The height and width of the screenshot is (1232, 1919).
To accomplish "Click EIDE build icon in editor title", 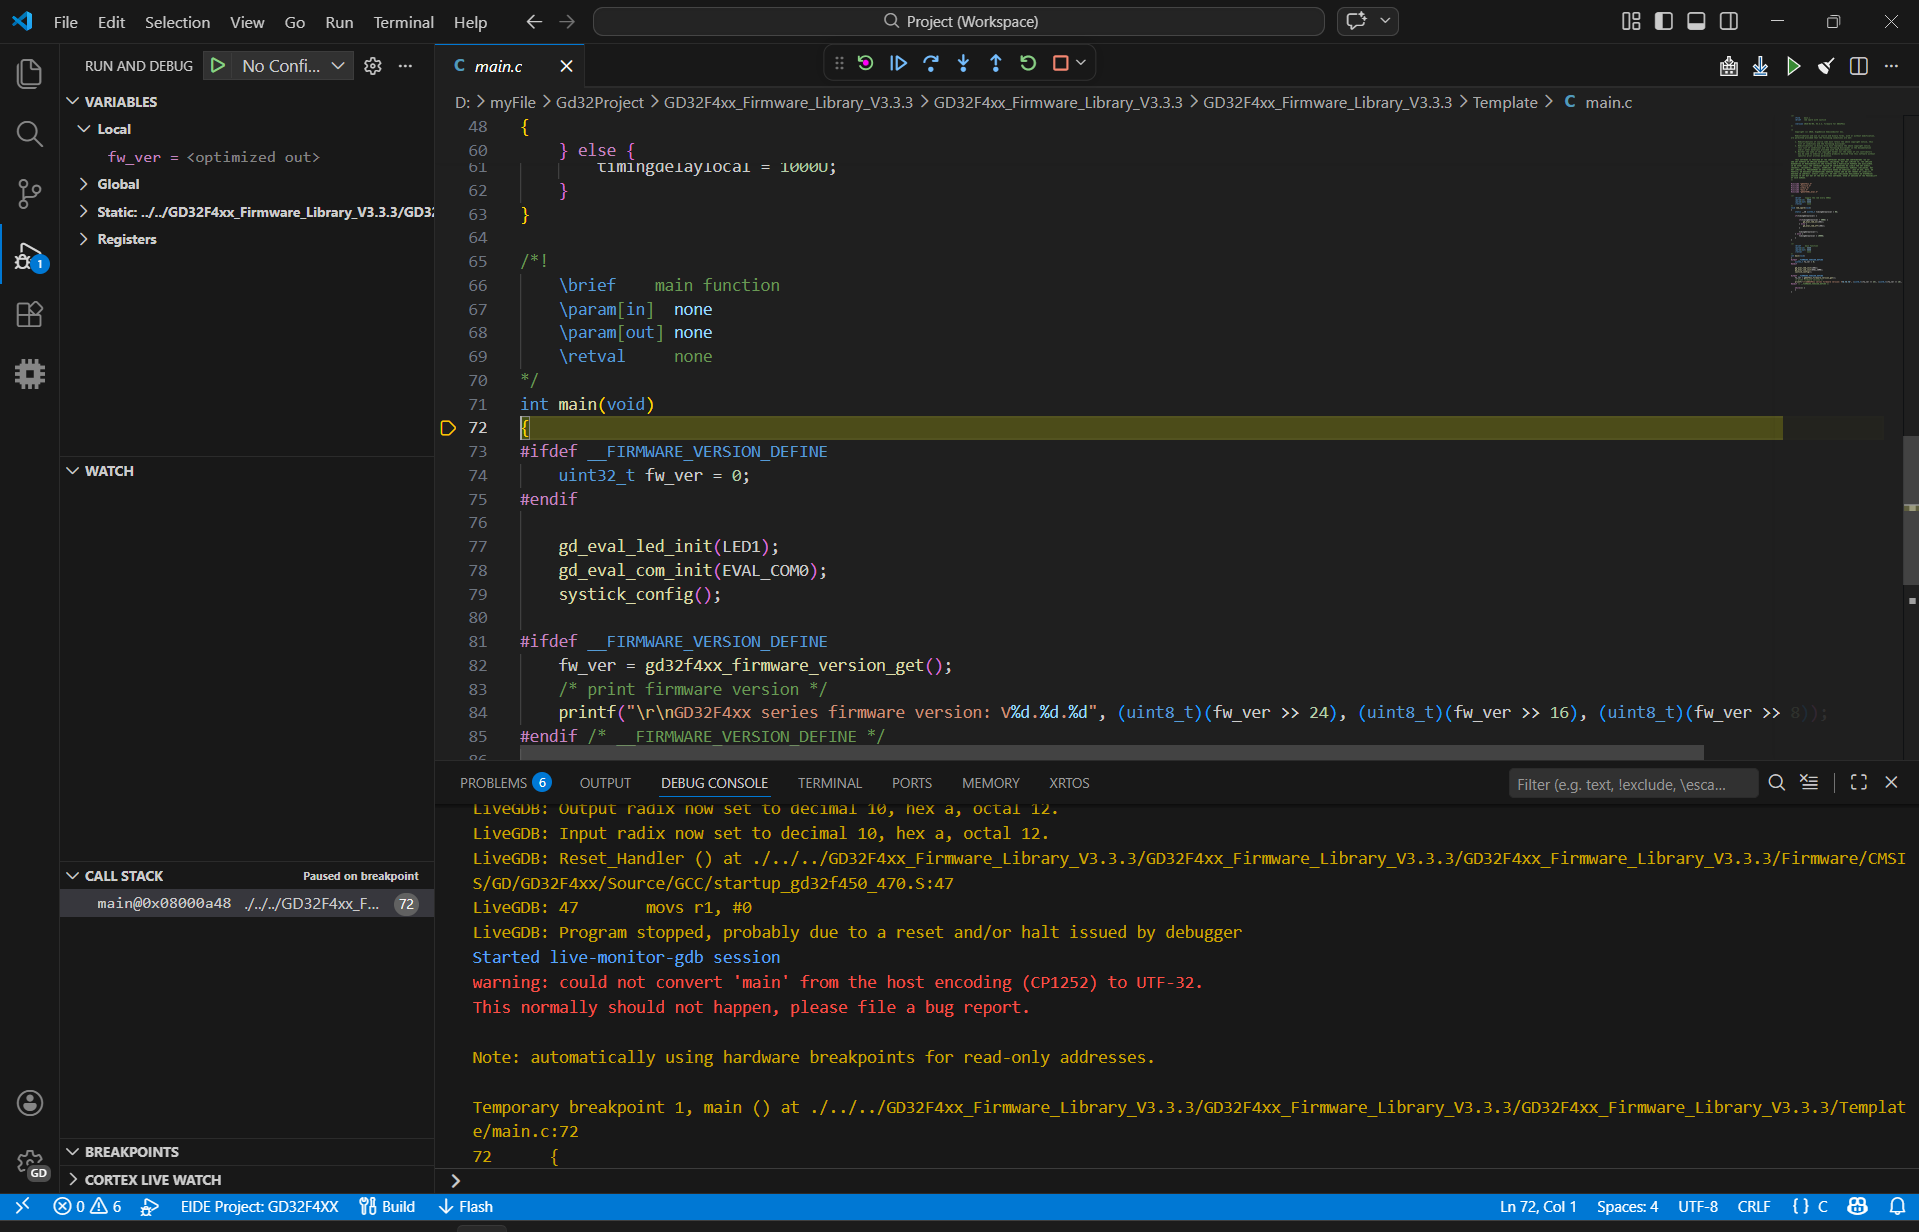I will (1728, 66).
